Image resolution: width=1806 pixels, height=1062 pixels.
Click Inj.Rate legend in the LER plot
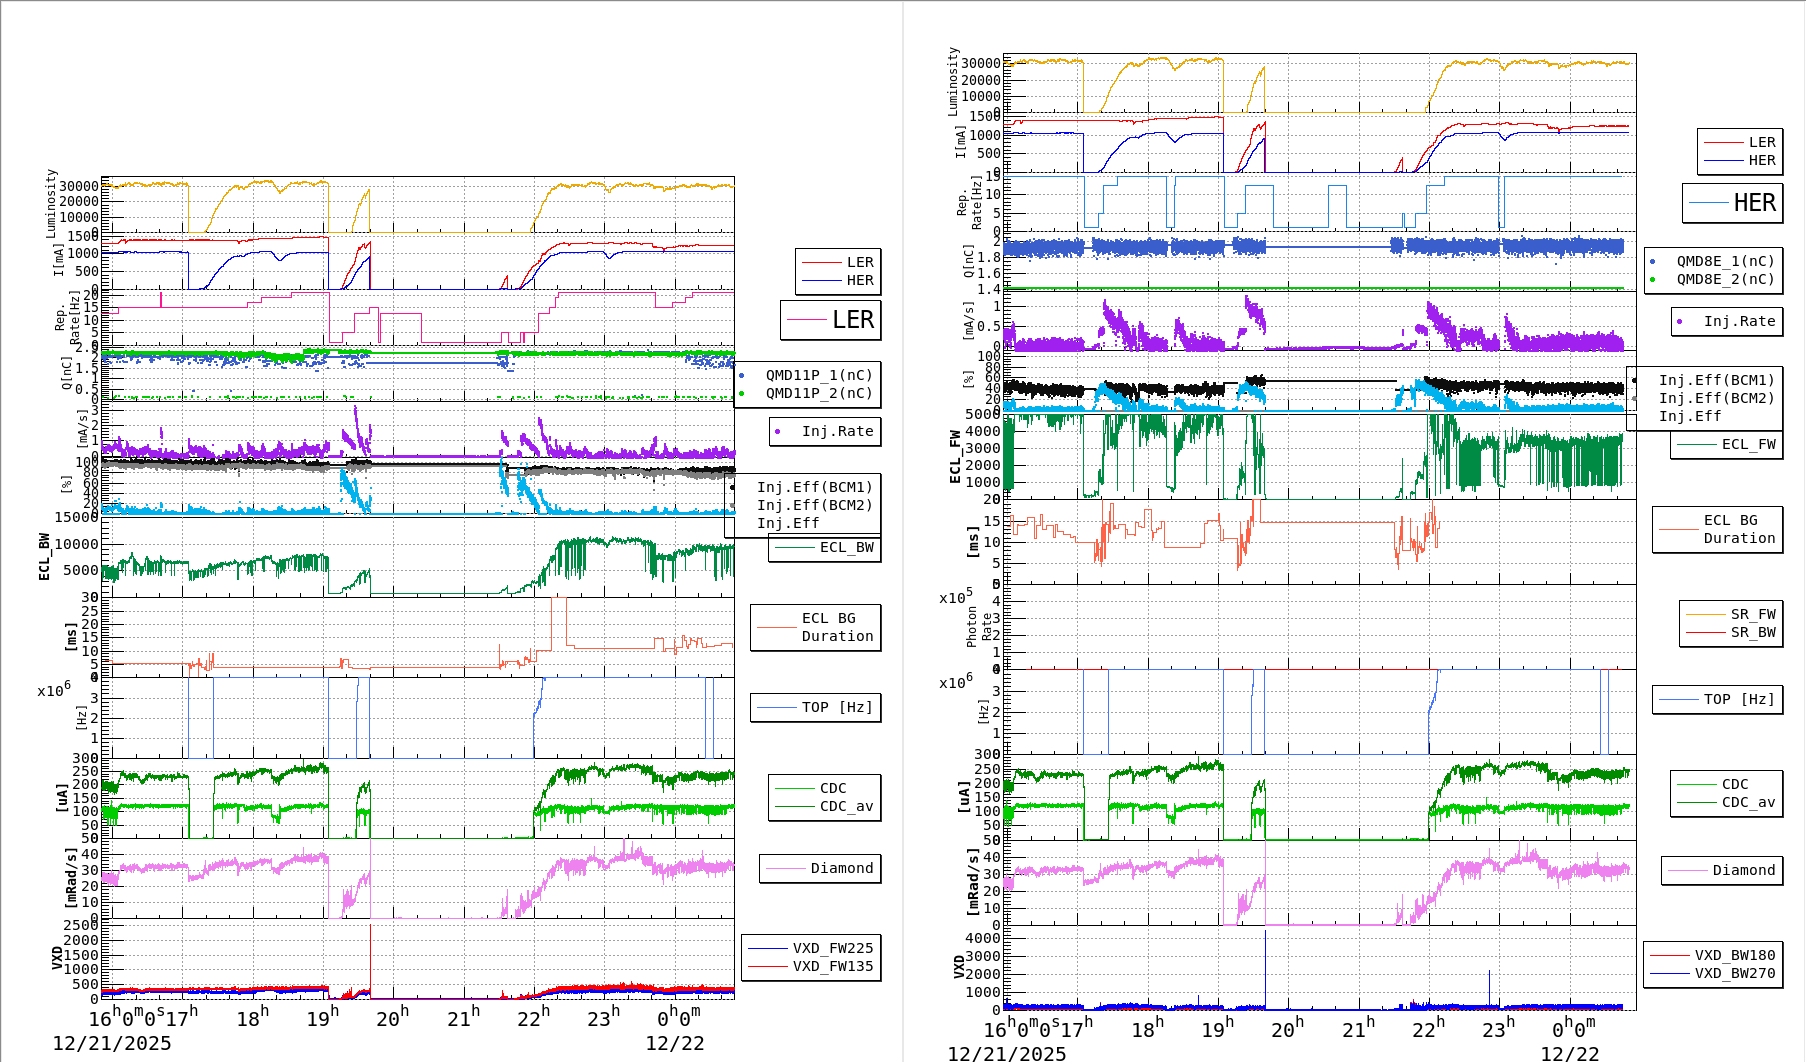(x=825, y=431)
